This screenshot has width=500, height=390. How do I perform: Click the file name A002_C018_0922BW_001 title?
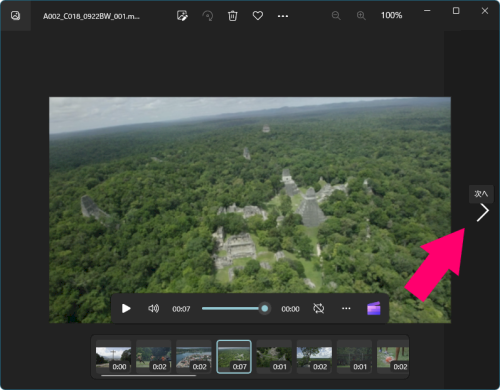(91, 16)
